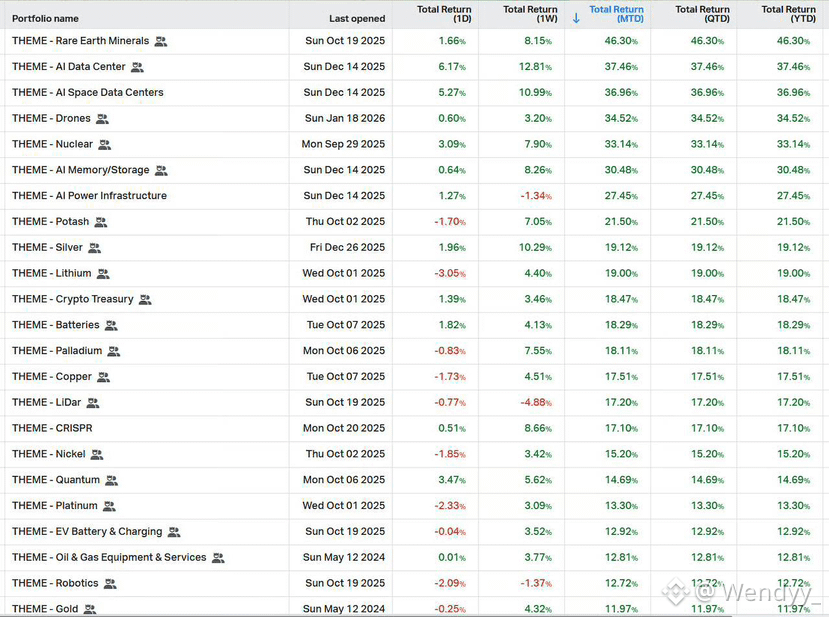This screenshot has width=829, height=617.
Task: Sort by Portfolio name column header
Action: click(x=45, y=19)
